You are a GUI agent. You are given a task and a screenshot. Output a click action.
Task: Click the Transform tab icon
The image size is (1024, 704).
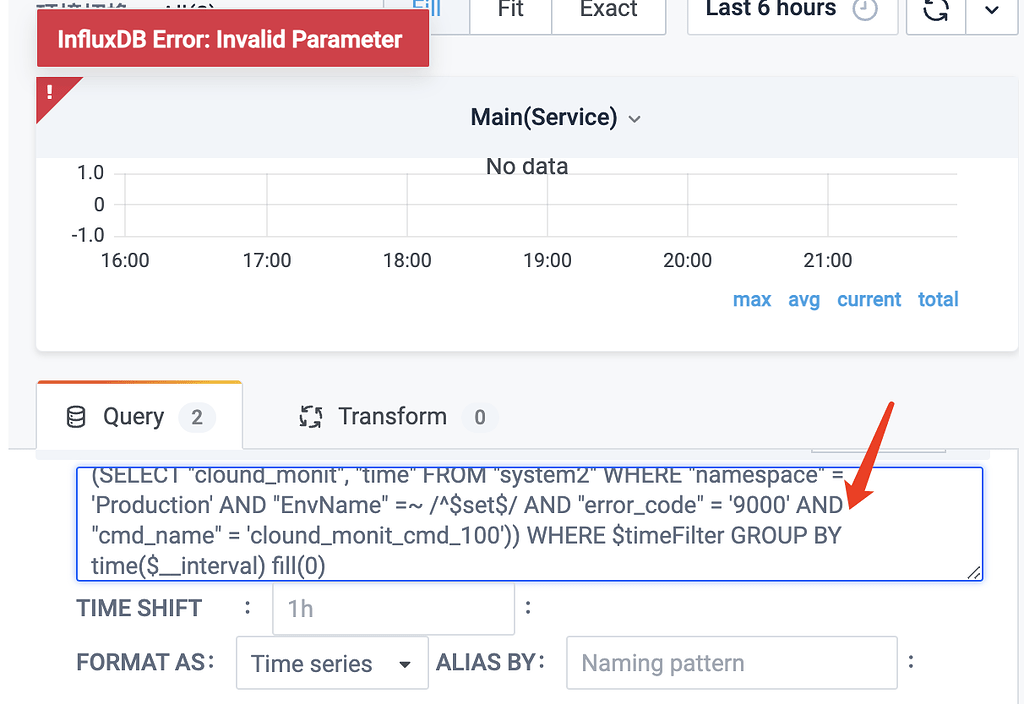[311, 416]
